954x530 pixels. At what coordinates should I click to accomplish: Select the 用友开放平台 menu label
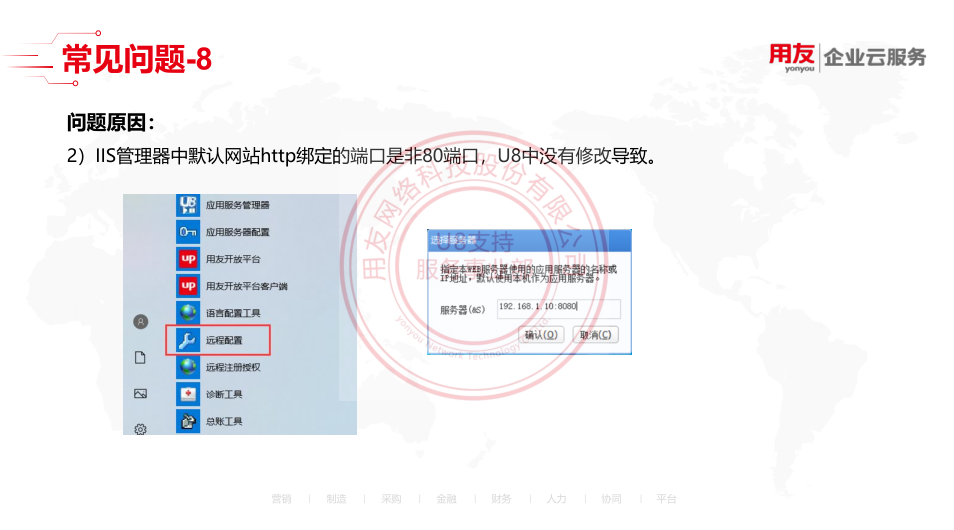pos(233,259)
